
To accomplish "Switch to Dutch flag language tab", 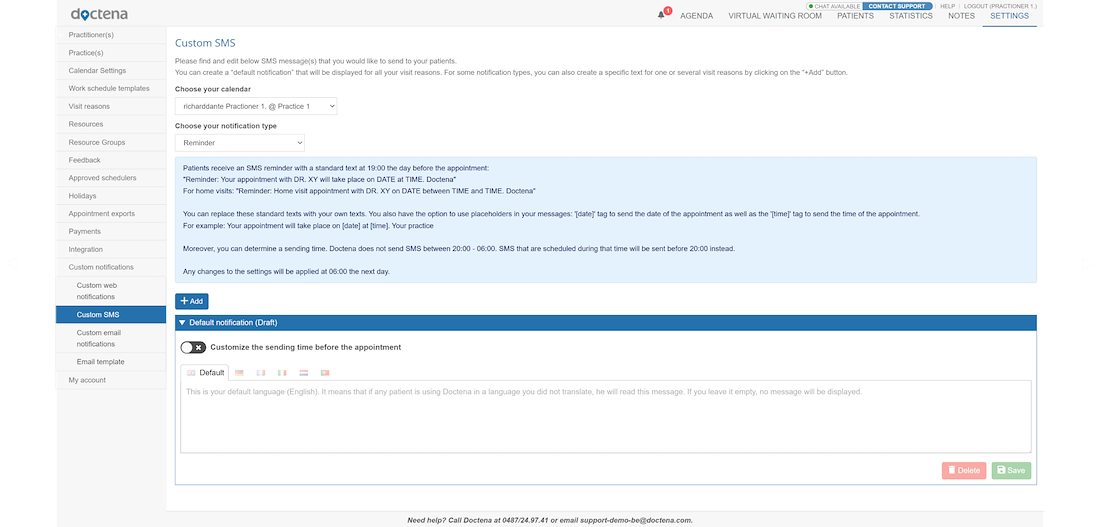I will coord(304,373).
